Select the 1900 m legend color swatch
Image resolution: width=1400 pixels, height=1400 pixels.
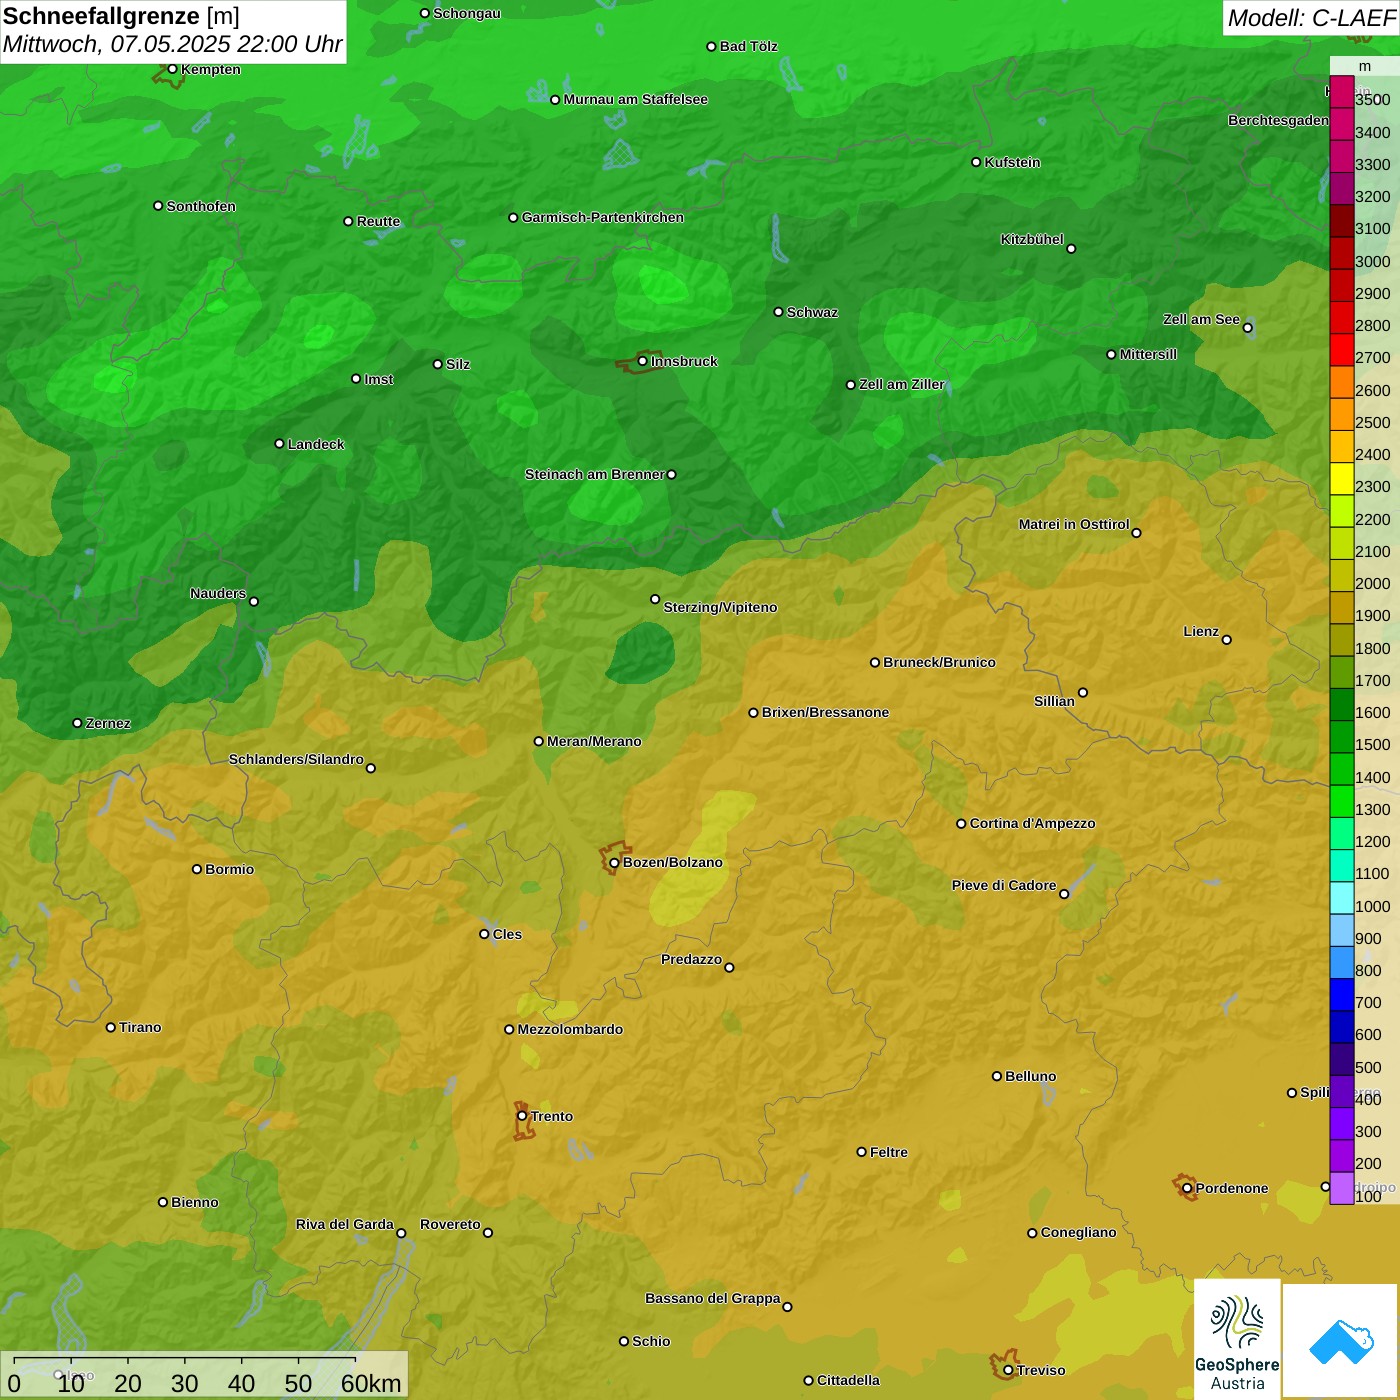pyautogui.click(x=1342, y=608)
